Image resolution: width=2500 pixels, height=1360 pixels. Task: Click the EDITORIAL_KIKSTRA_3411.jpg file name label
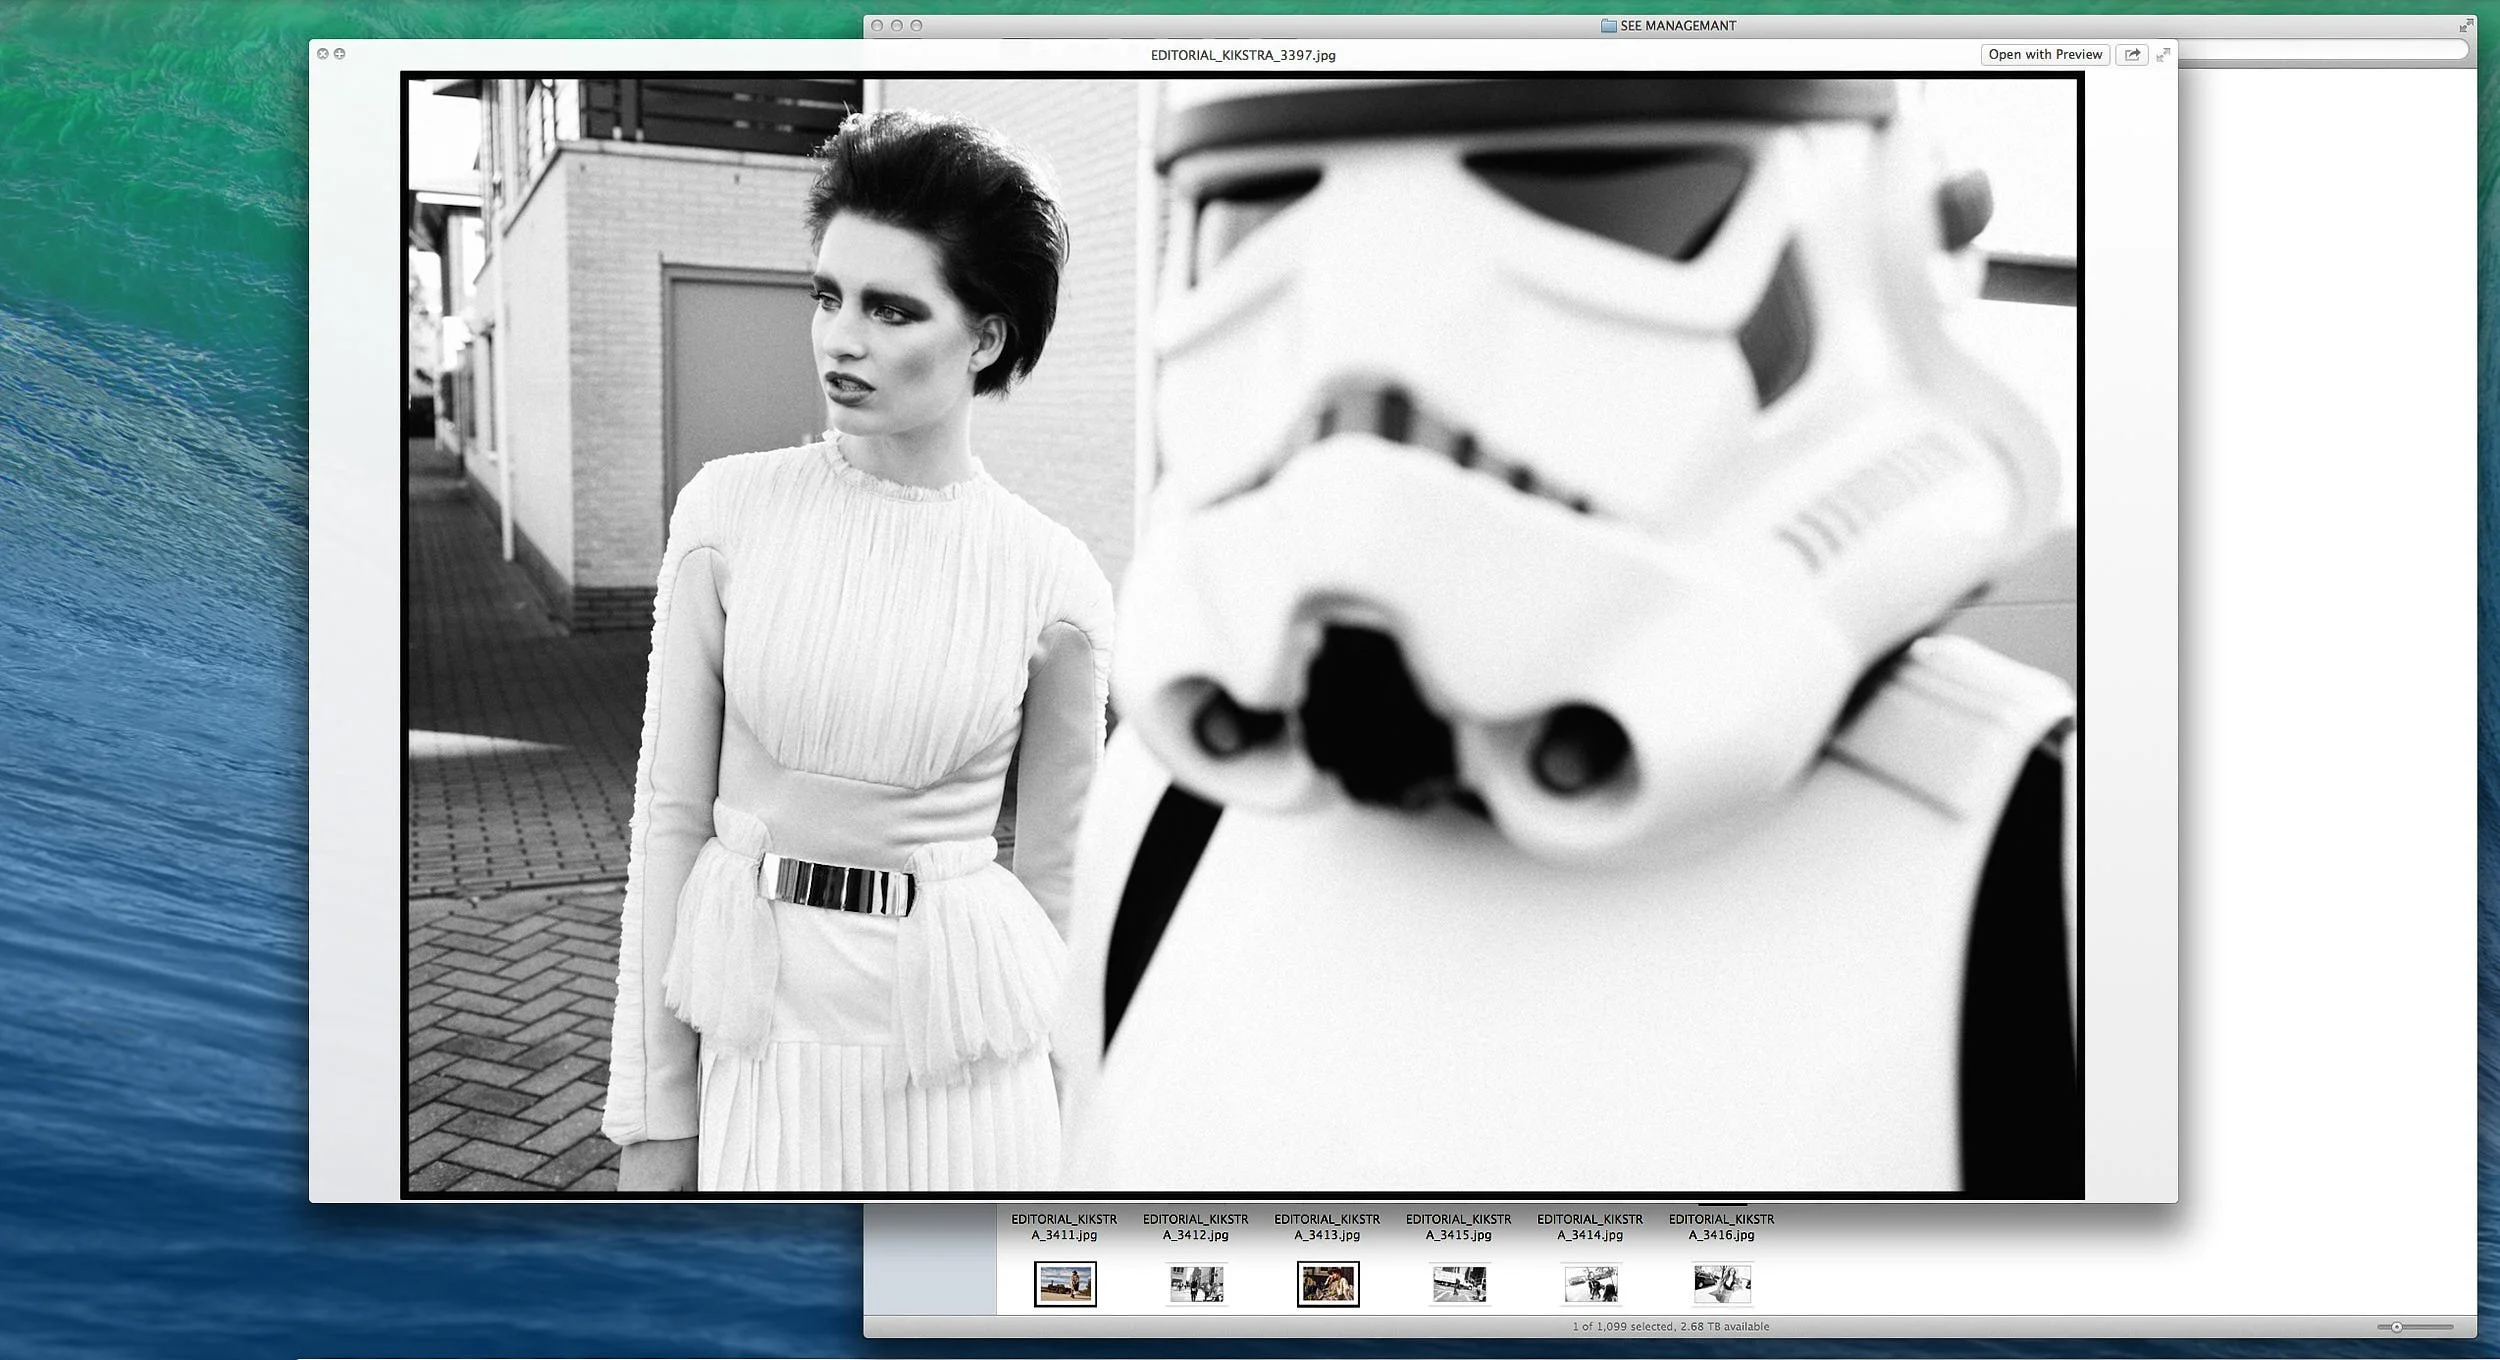click(1064, 1227)
